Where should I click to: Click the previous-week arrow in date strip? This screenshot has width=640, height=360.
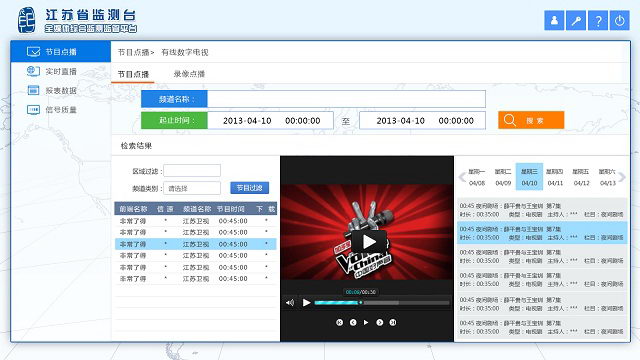click(462, 177)
